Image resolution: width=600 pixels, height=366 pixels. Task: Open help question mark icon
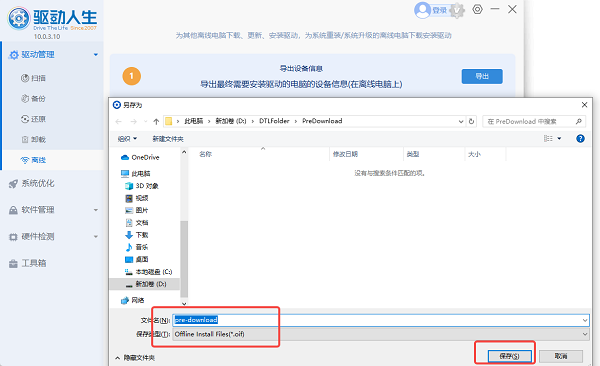pyautogui.click(x=580, y=139)
